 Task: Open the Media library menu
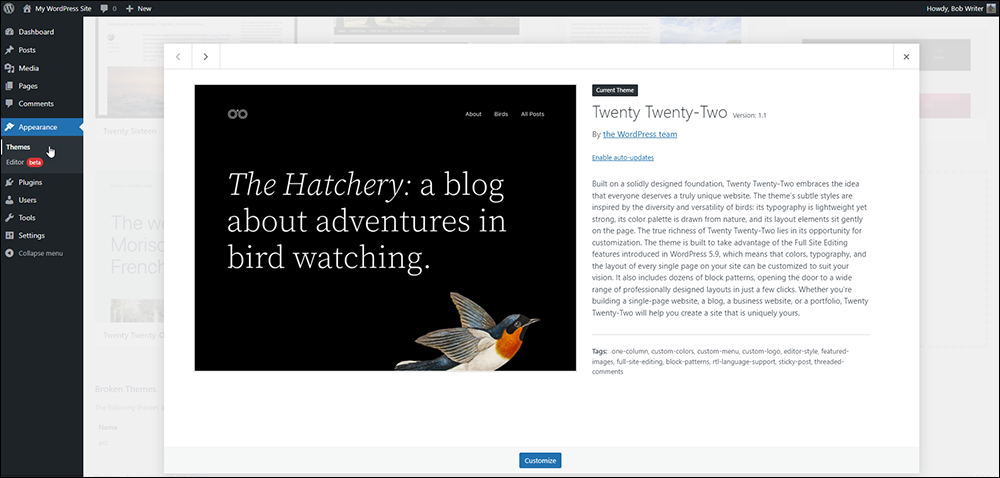point(41,68)
